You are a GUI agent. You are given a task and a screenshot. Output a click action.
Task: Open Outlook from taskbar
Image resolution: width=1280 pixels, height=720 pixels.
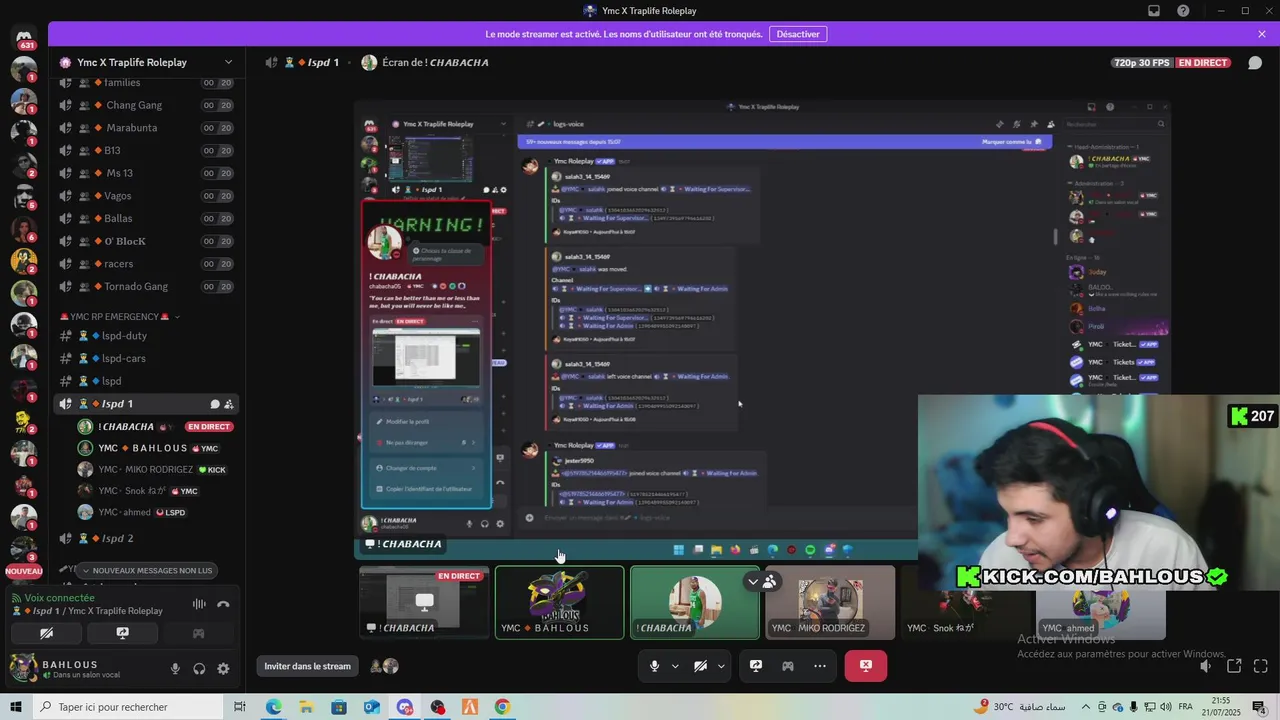pos(372,707)
